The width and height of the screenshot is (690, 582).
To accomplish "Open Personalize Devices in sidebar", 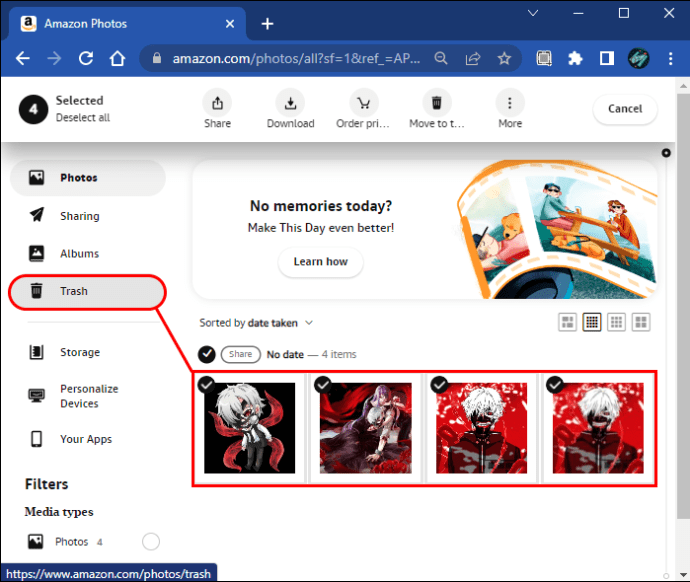I will (87, 396).
